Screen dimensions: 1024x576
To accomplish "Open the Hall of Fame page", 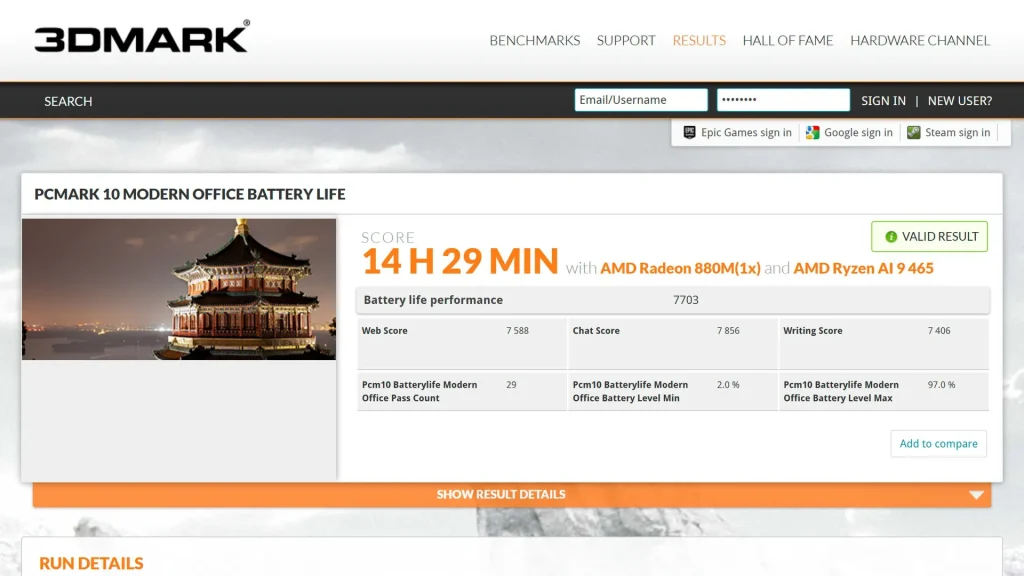I will [x=788, y=40].
